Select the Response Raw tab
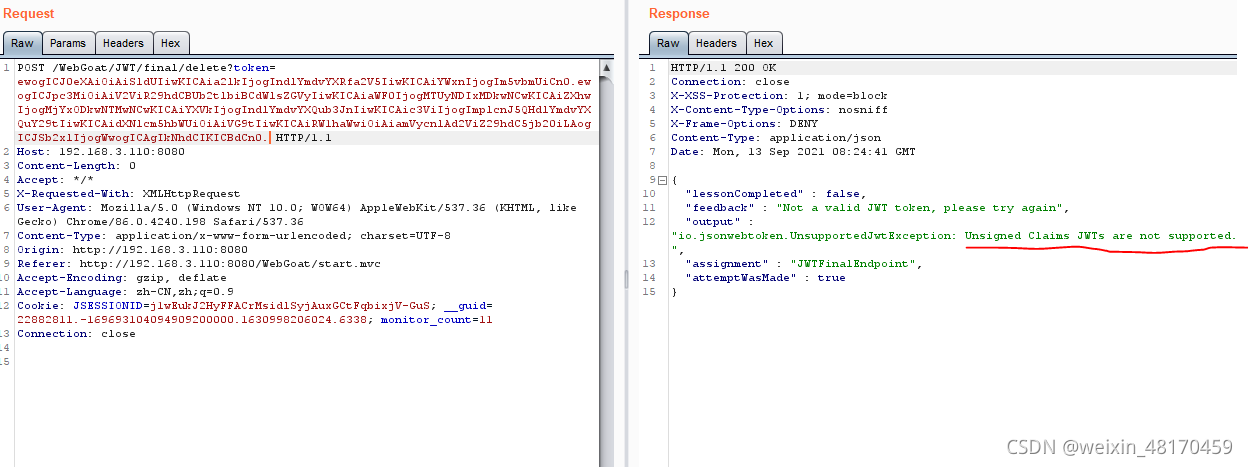This screenshot has width=1248, height=467. pos(668,43)
